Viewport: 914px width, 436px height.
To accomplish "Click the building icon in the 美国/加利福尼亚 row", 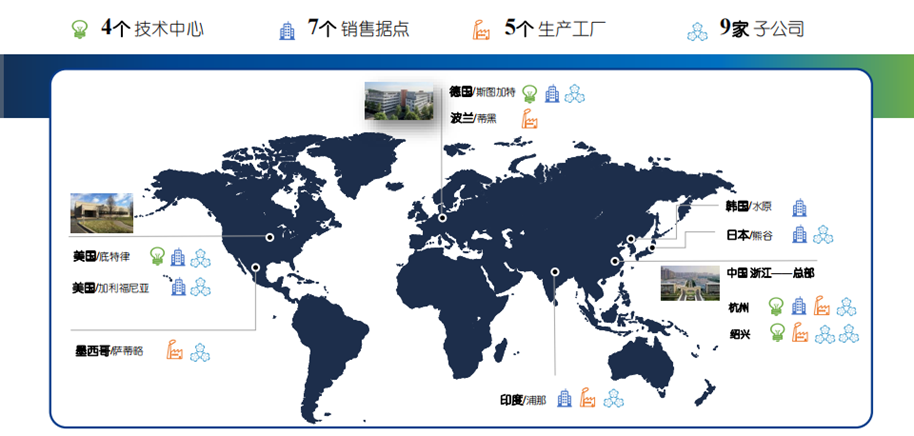I will coord(179,287).
